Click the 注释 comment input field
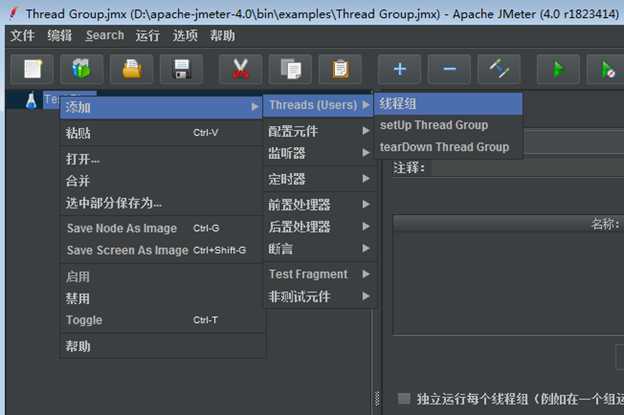624x415 pixels. pyautogui.click(x=528, y=169)
